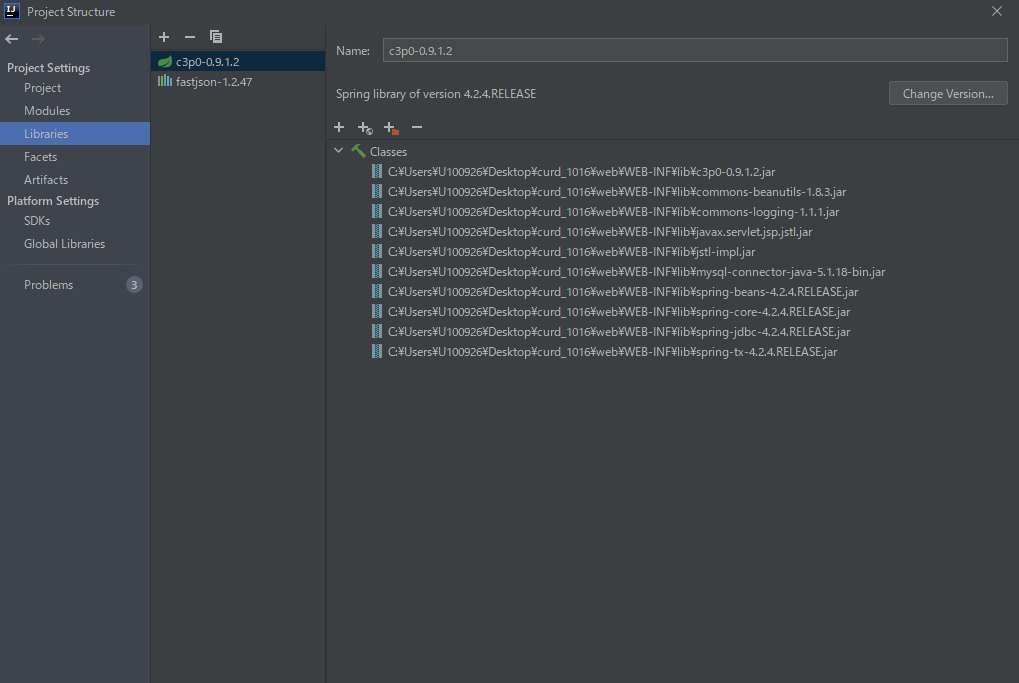Screen dimensions: 1019x683
Task: Open the Problems page
Action: coord(75,285)
